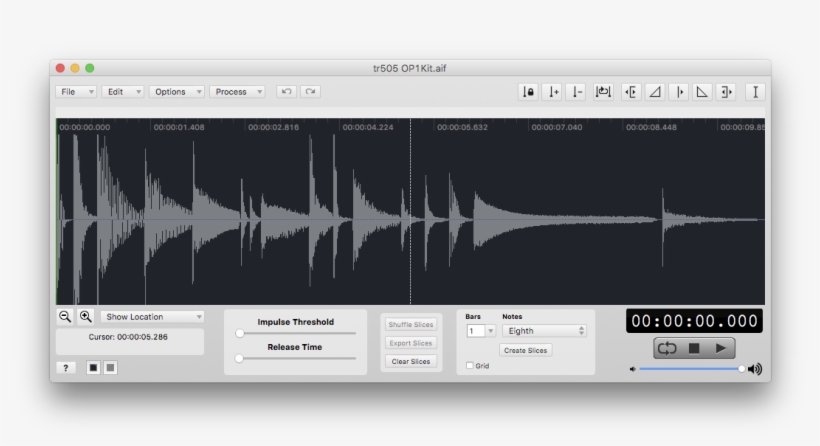Open the File menu
820x446 pixels.
click(76, 92)
